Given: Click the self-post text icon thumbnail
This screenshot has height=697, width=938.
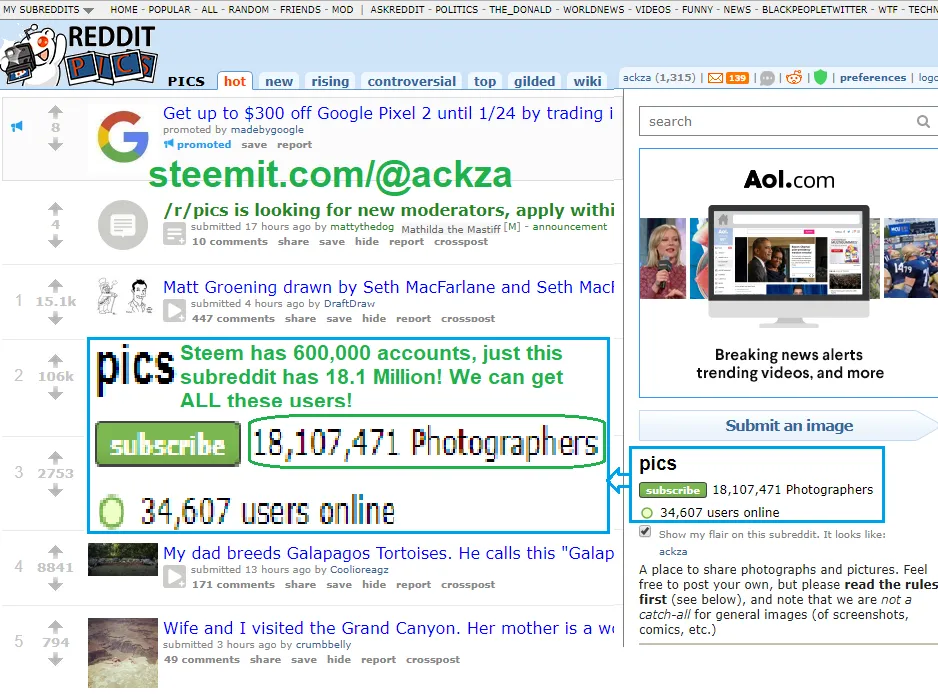Looking at the screenshot, I should (x=123, y=225).
